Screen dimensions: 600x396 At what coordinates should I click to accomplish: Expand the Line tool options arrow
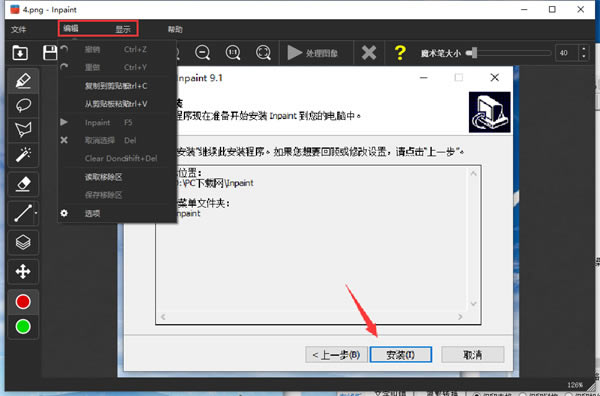36,213
